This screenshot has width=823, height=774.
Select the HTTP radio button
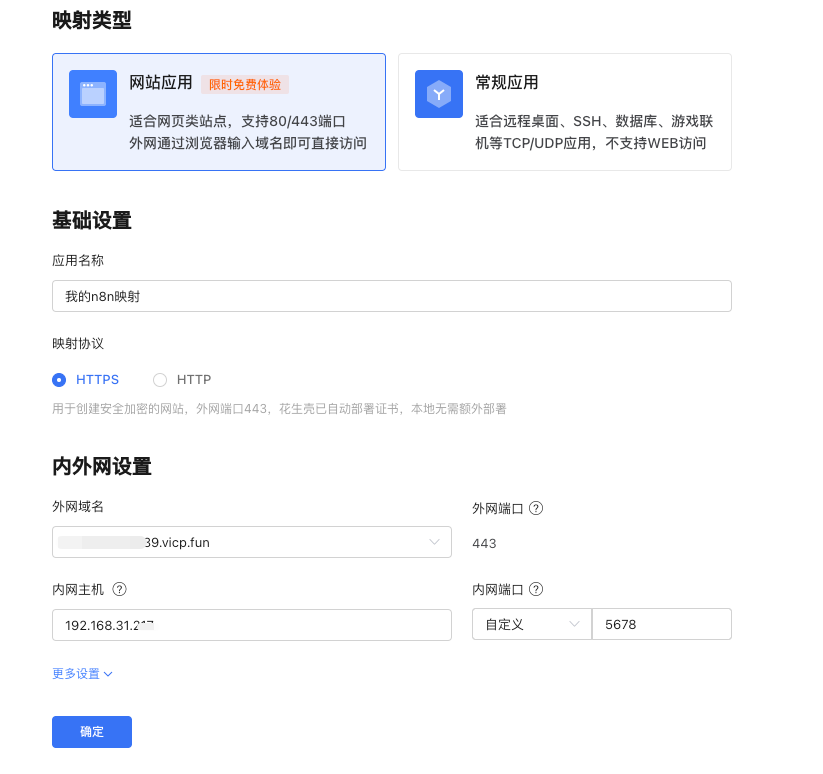pyautogui.click(x=160, y=380)
